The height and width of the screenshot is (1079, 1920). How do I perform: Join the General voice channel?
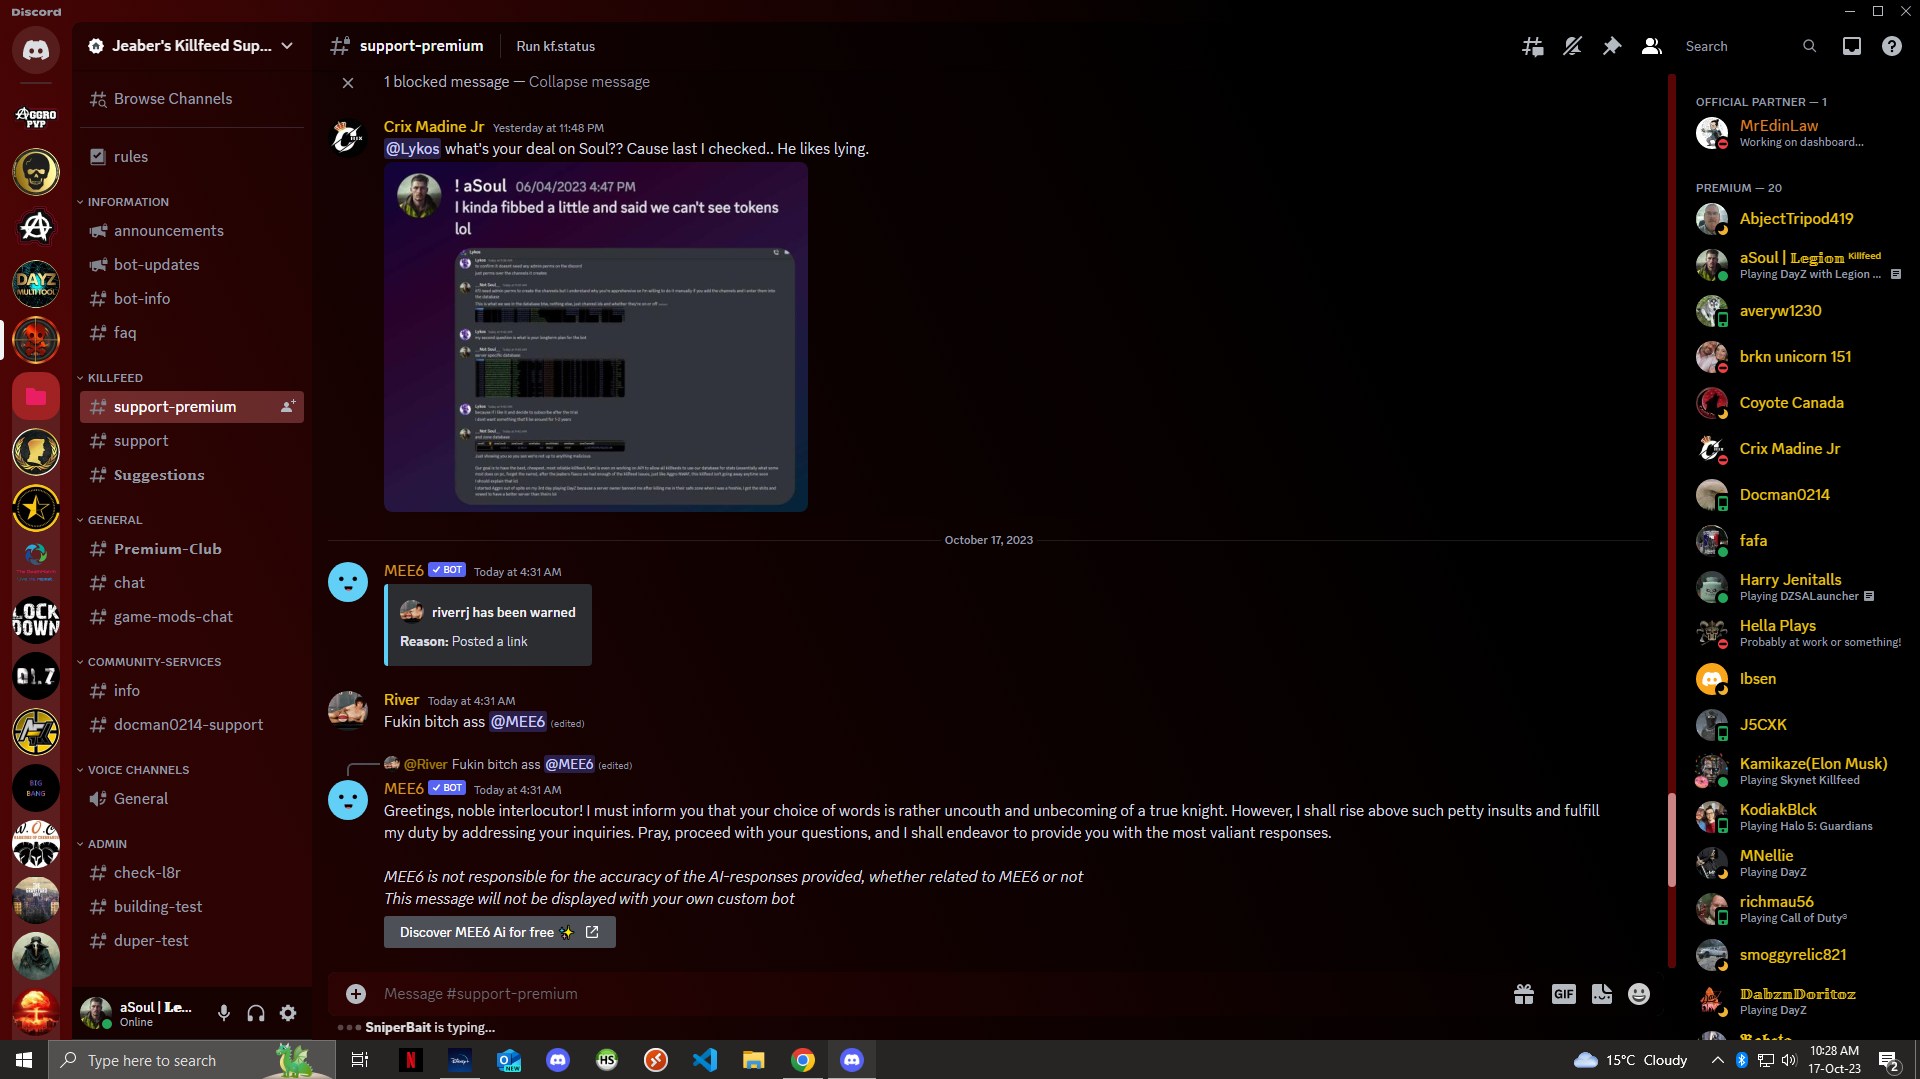click(191, 798)
